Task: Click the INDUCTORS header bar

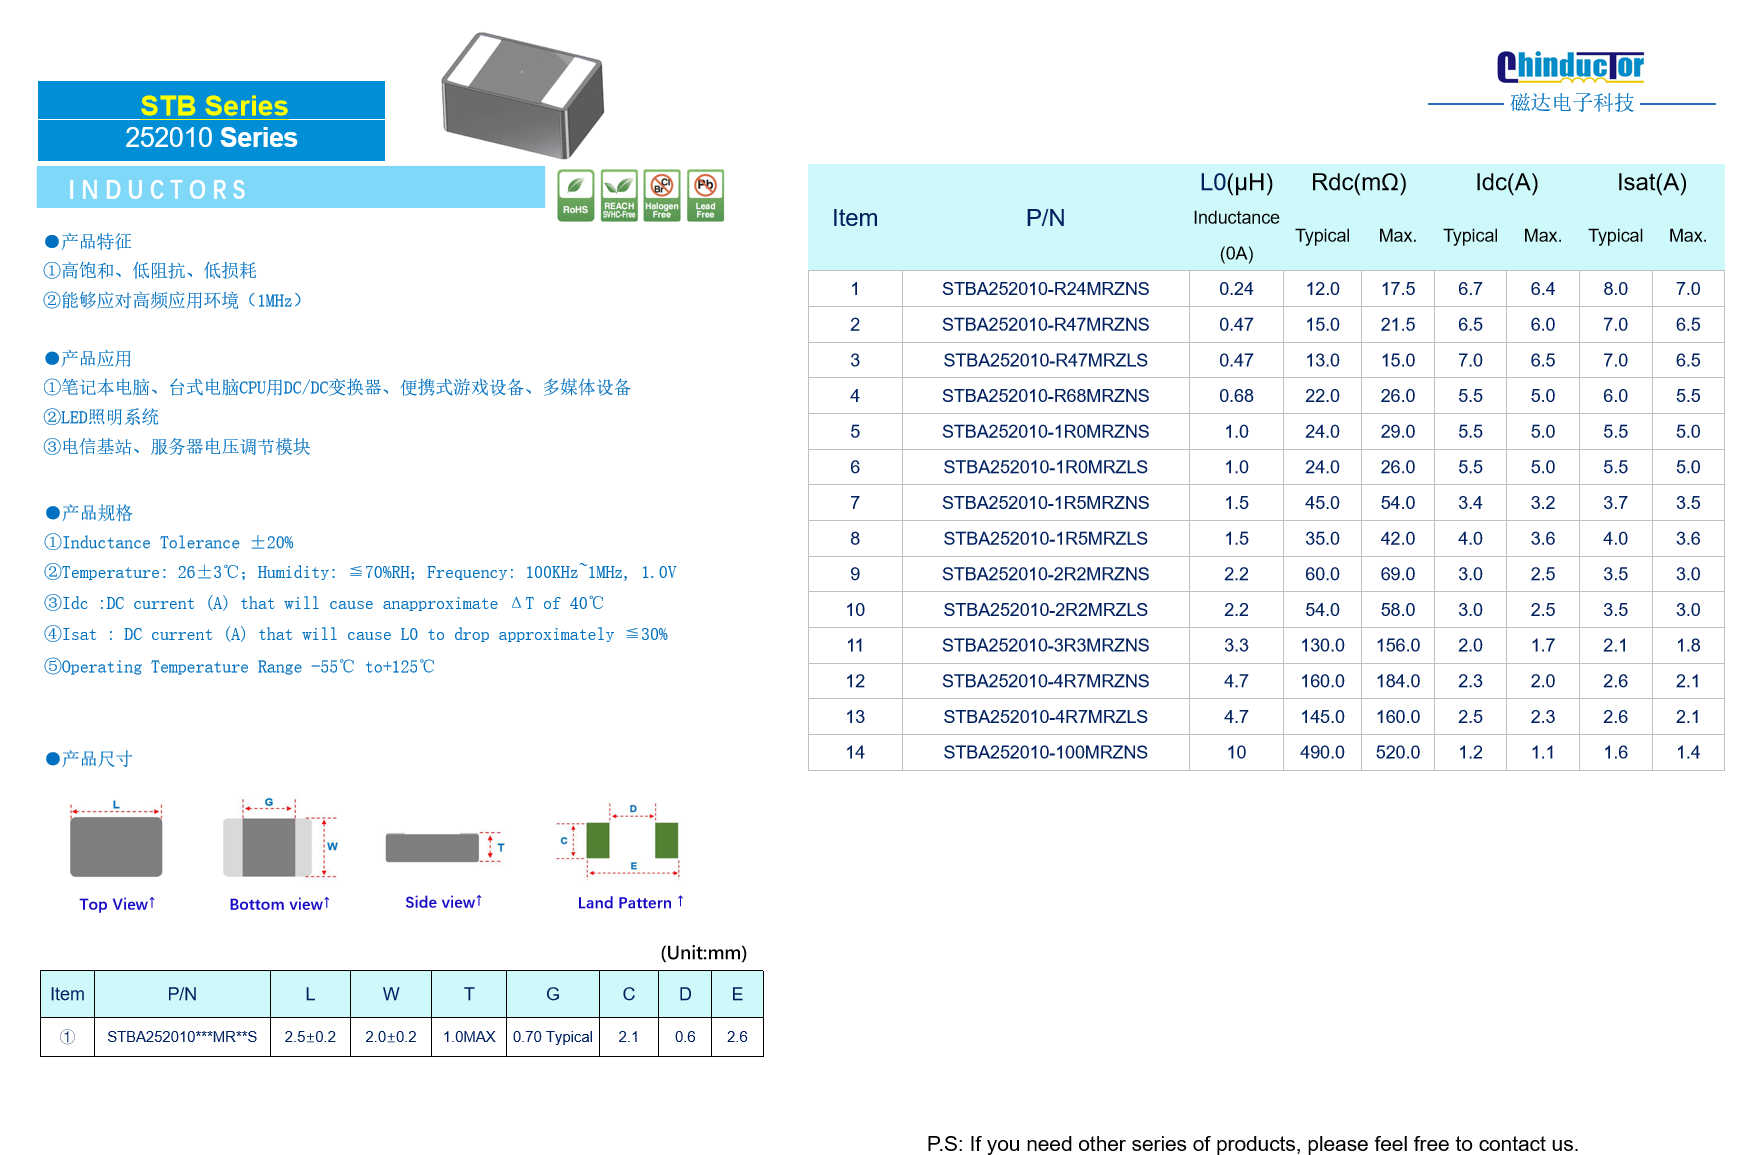Action: tap(291, 188)
